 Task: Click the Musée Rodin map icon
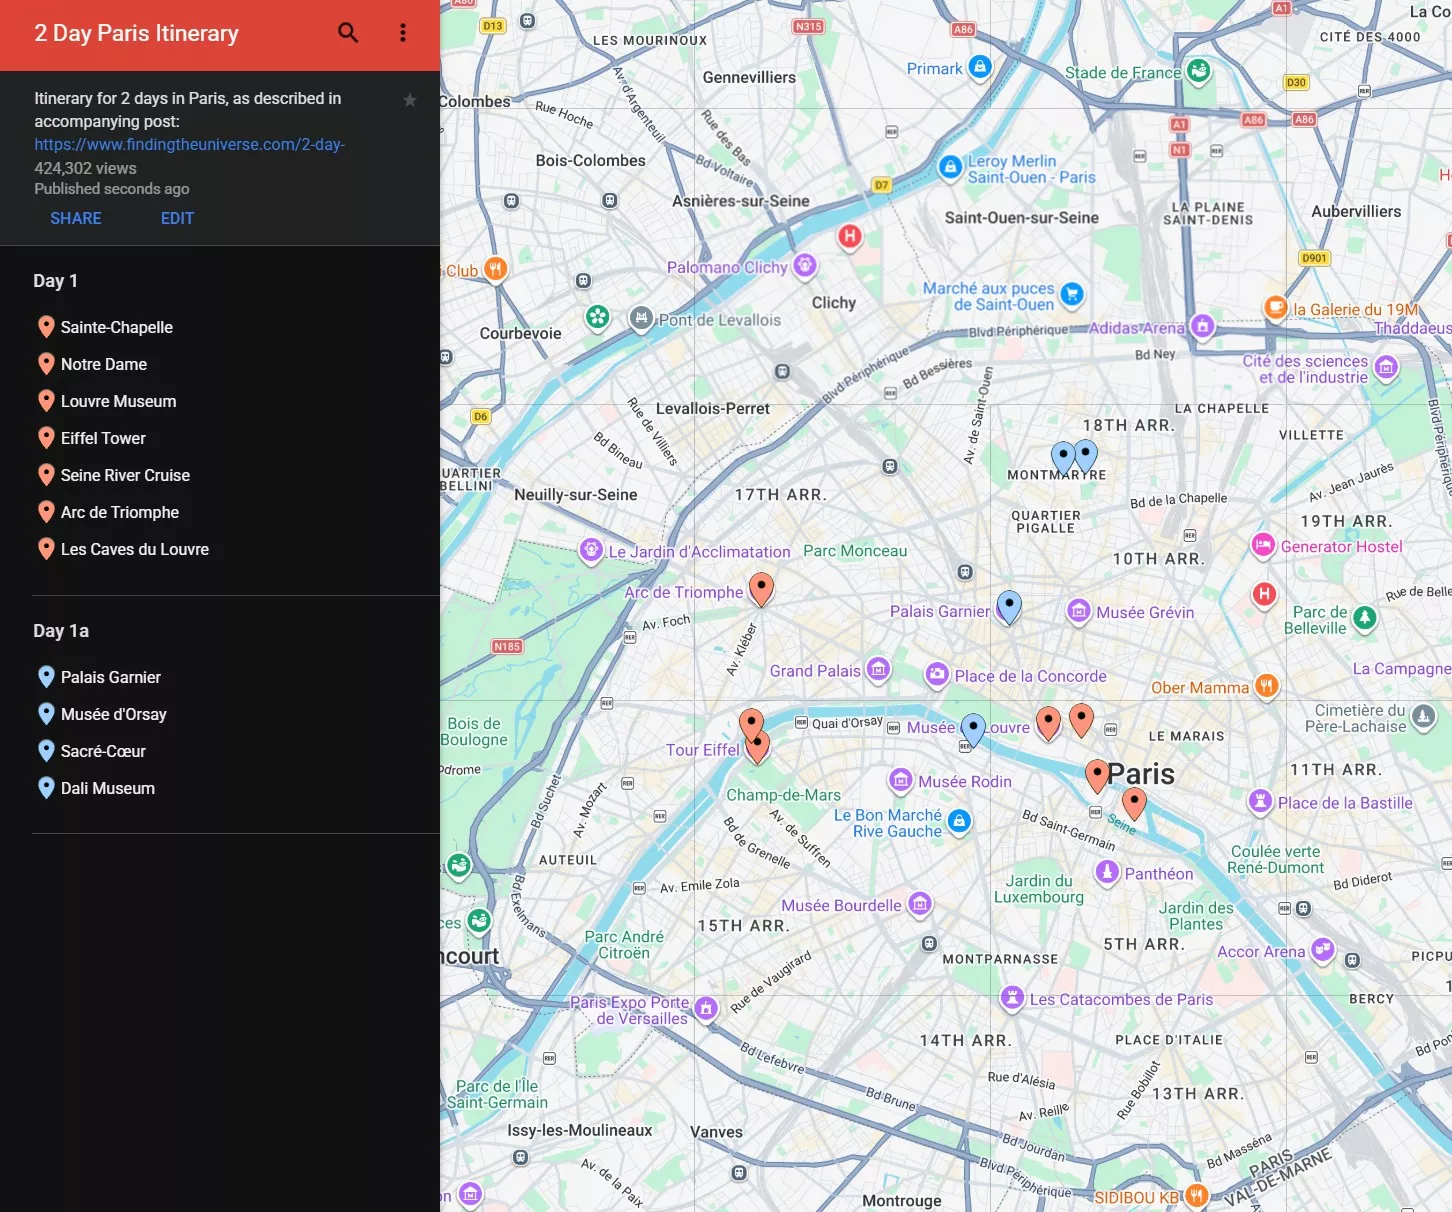[901, 780]
